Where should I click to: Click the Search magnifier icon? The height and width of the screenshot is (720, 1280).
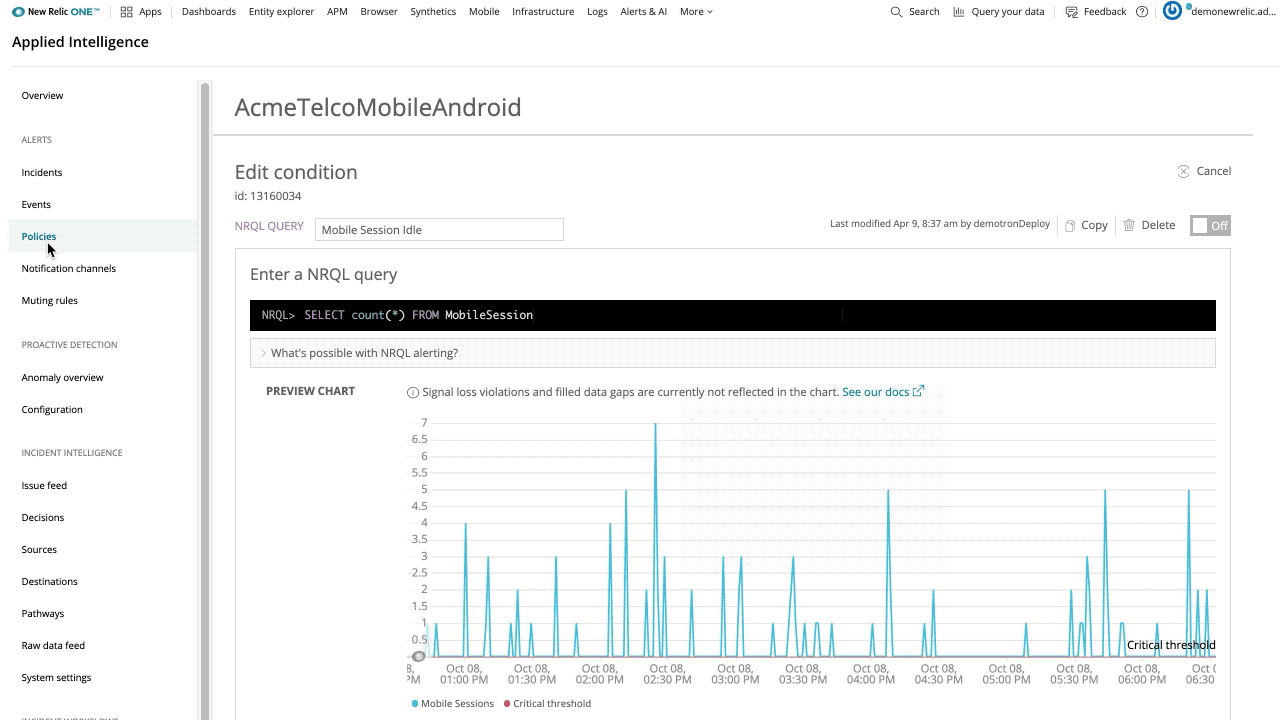tap(896, 12)
